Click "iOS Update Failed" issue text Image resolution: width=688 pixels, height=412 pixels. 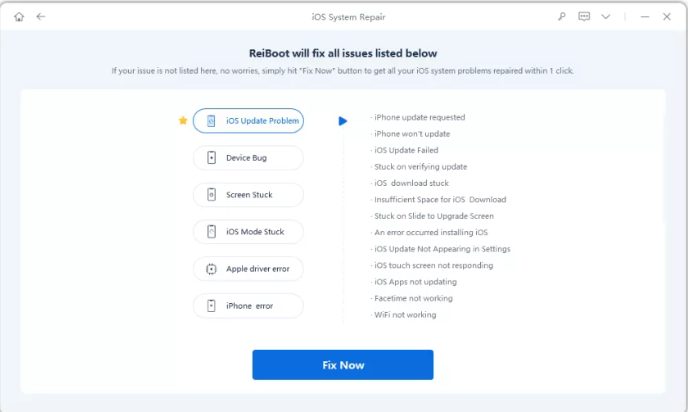pos(407,150)
